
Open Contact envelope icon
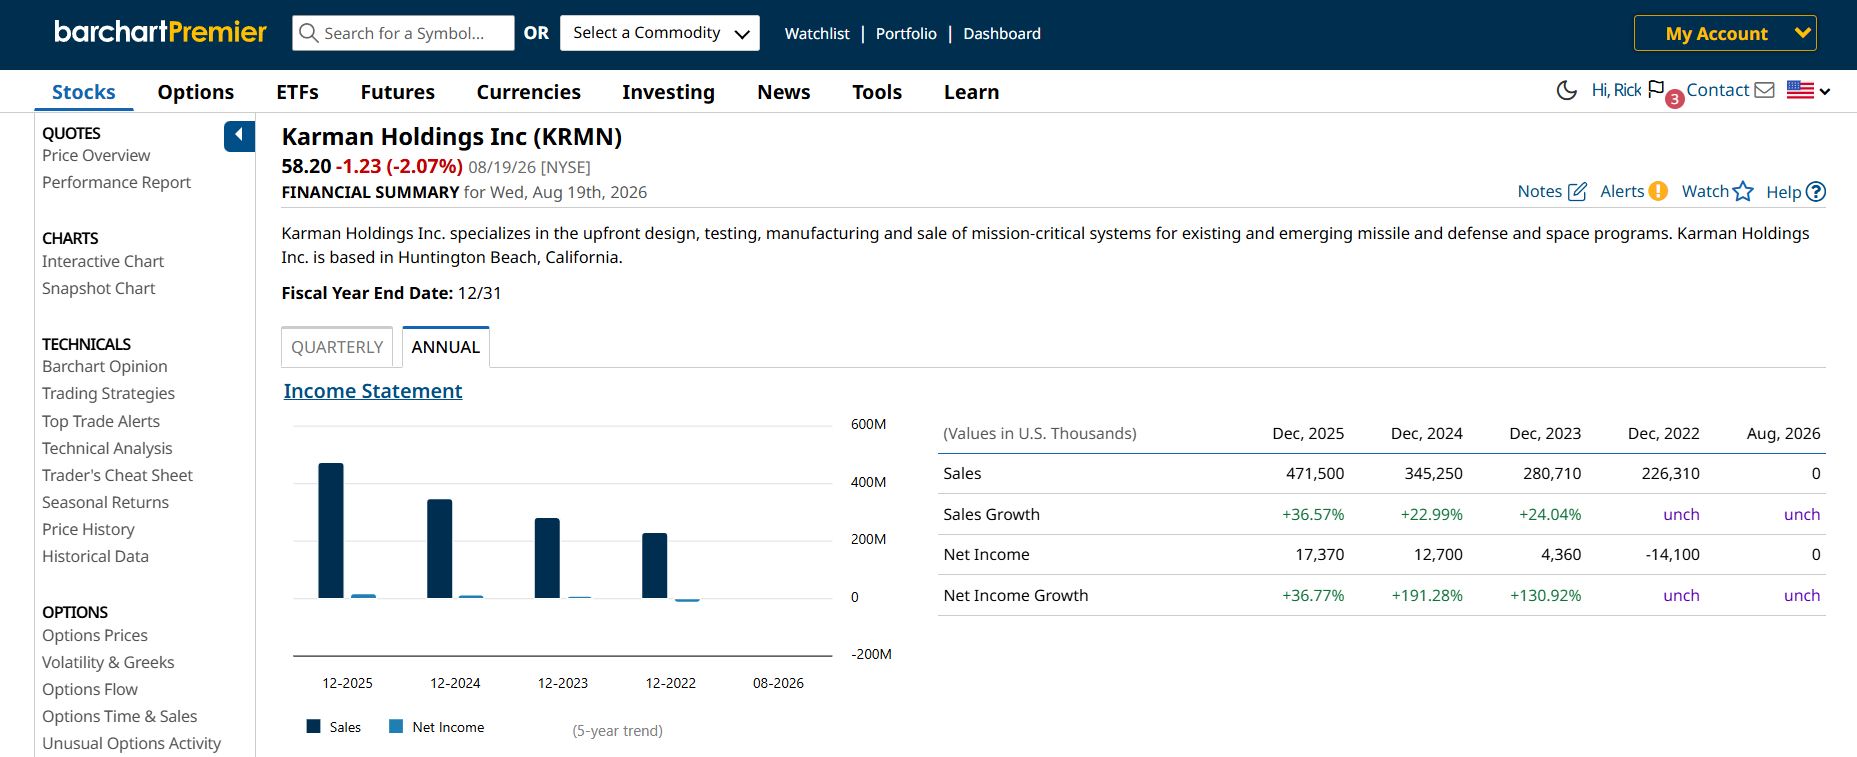(x=1764, y=90)
